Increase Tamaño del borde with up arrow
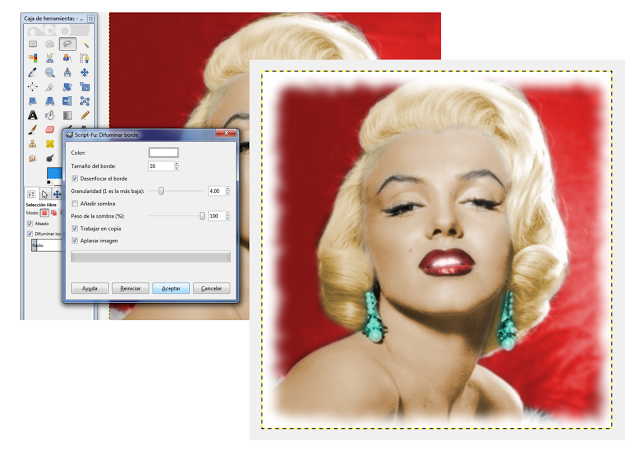 click(x=176, y=164)
